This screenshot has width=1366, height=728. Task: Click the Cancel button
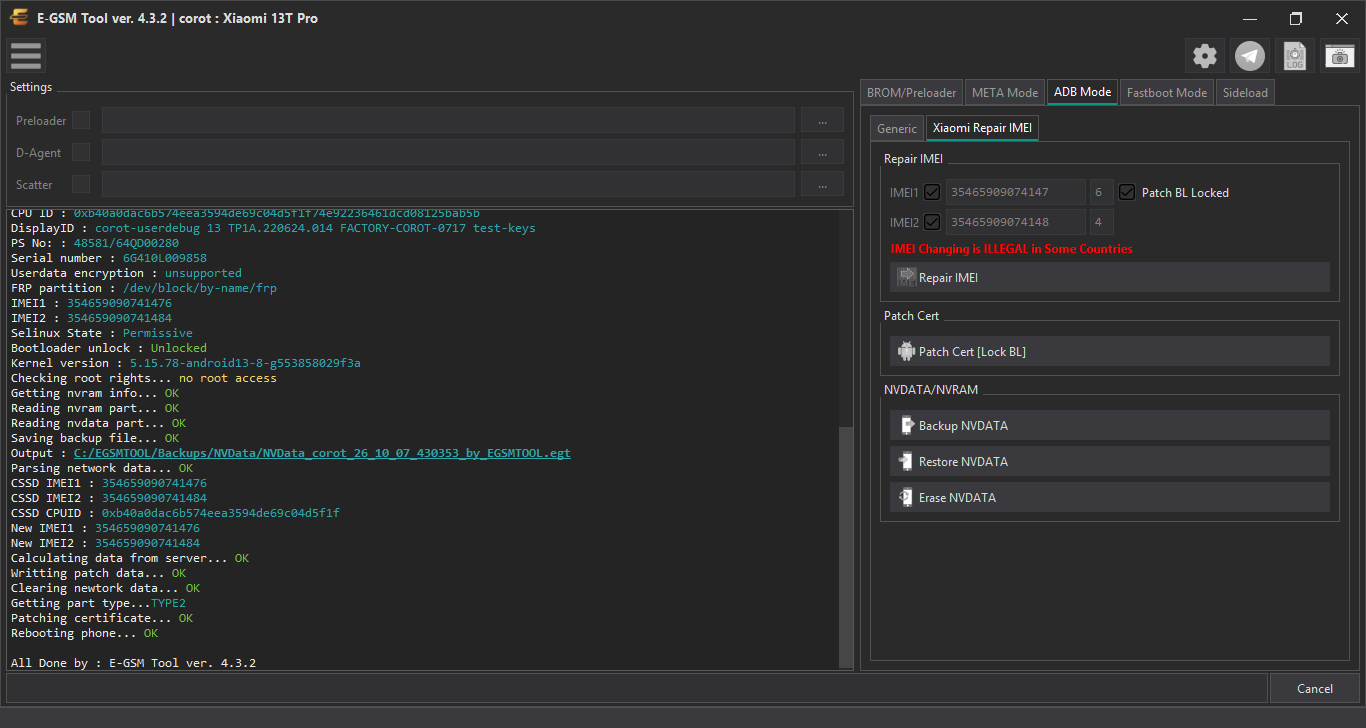(1315, 688)
